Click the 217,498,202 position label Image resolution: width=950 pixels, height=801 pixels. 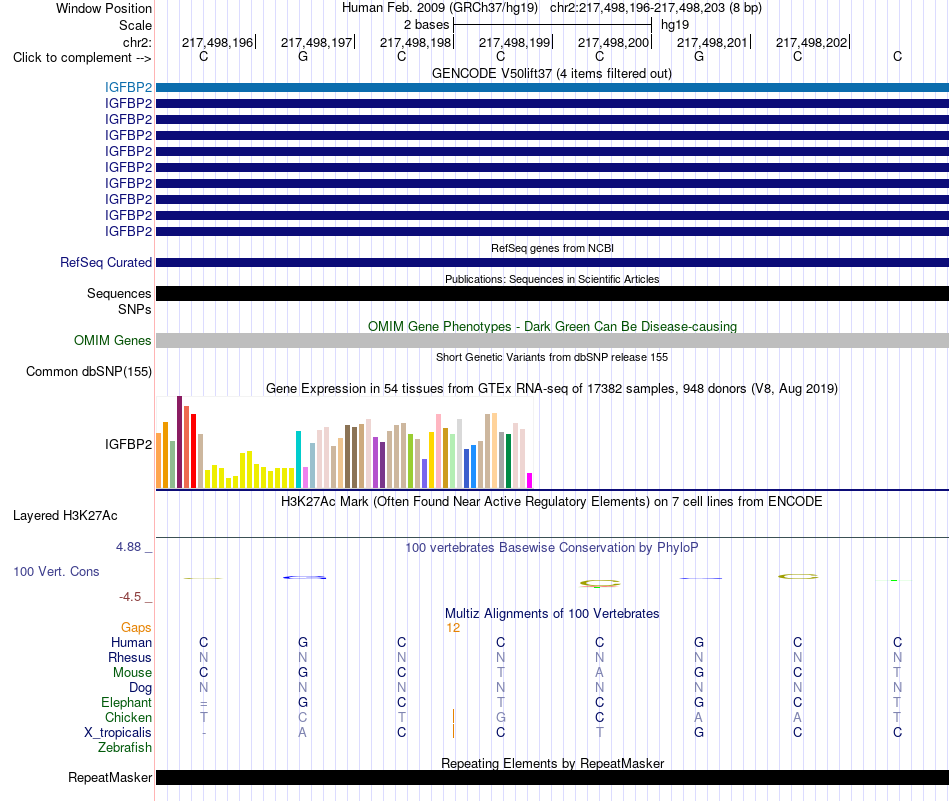[811, 42]
